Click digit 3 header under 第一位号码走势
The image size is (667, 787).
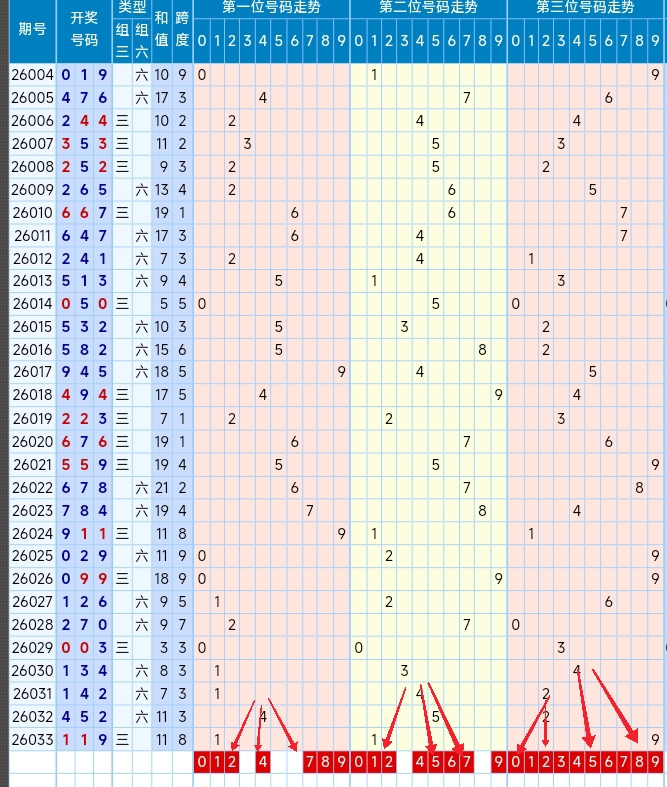(247, 41)
